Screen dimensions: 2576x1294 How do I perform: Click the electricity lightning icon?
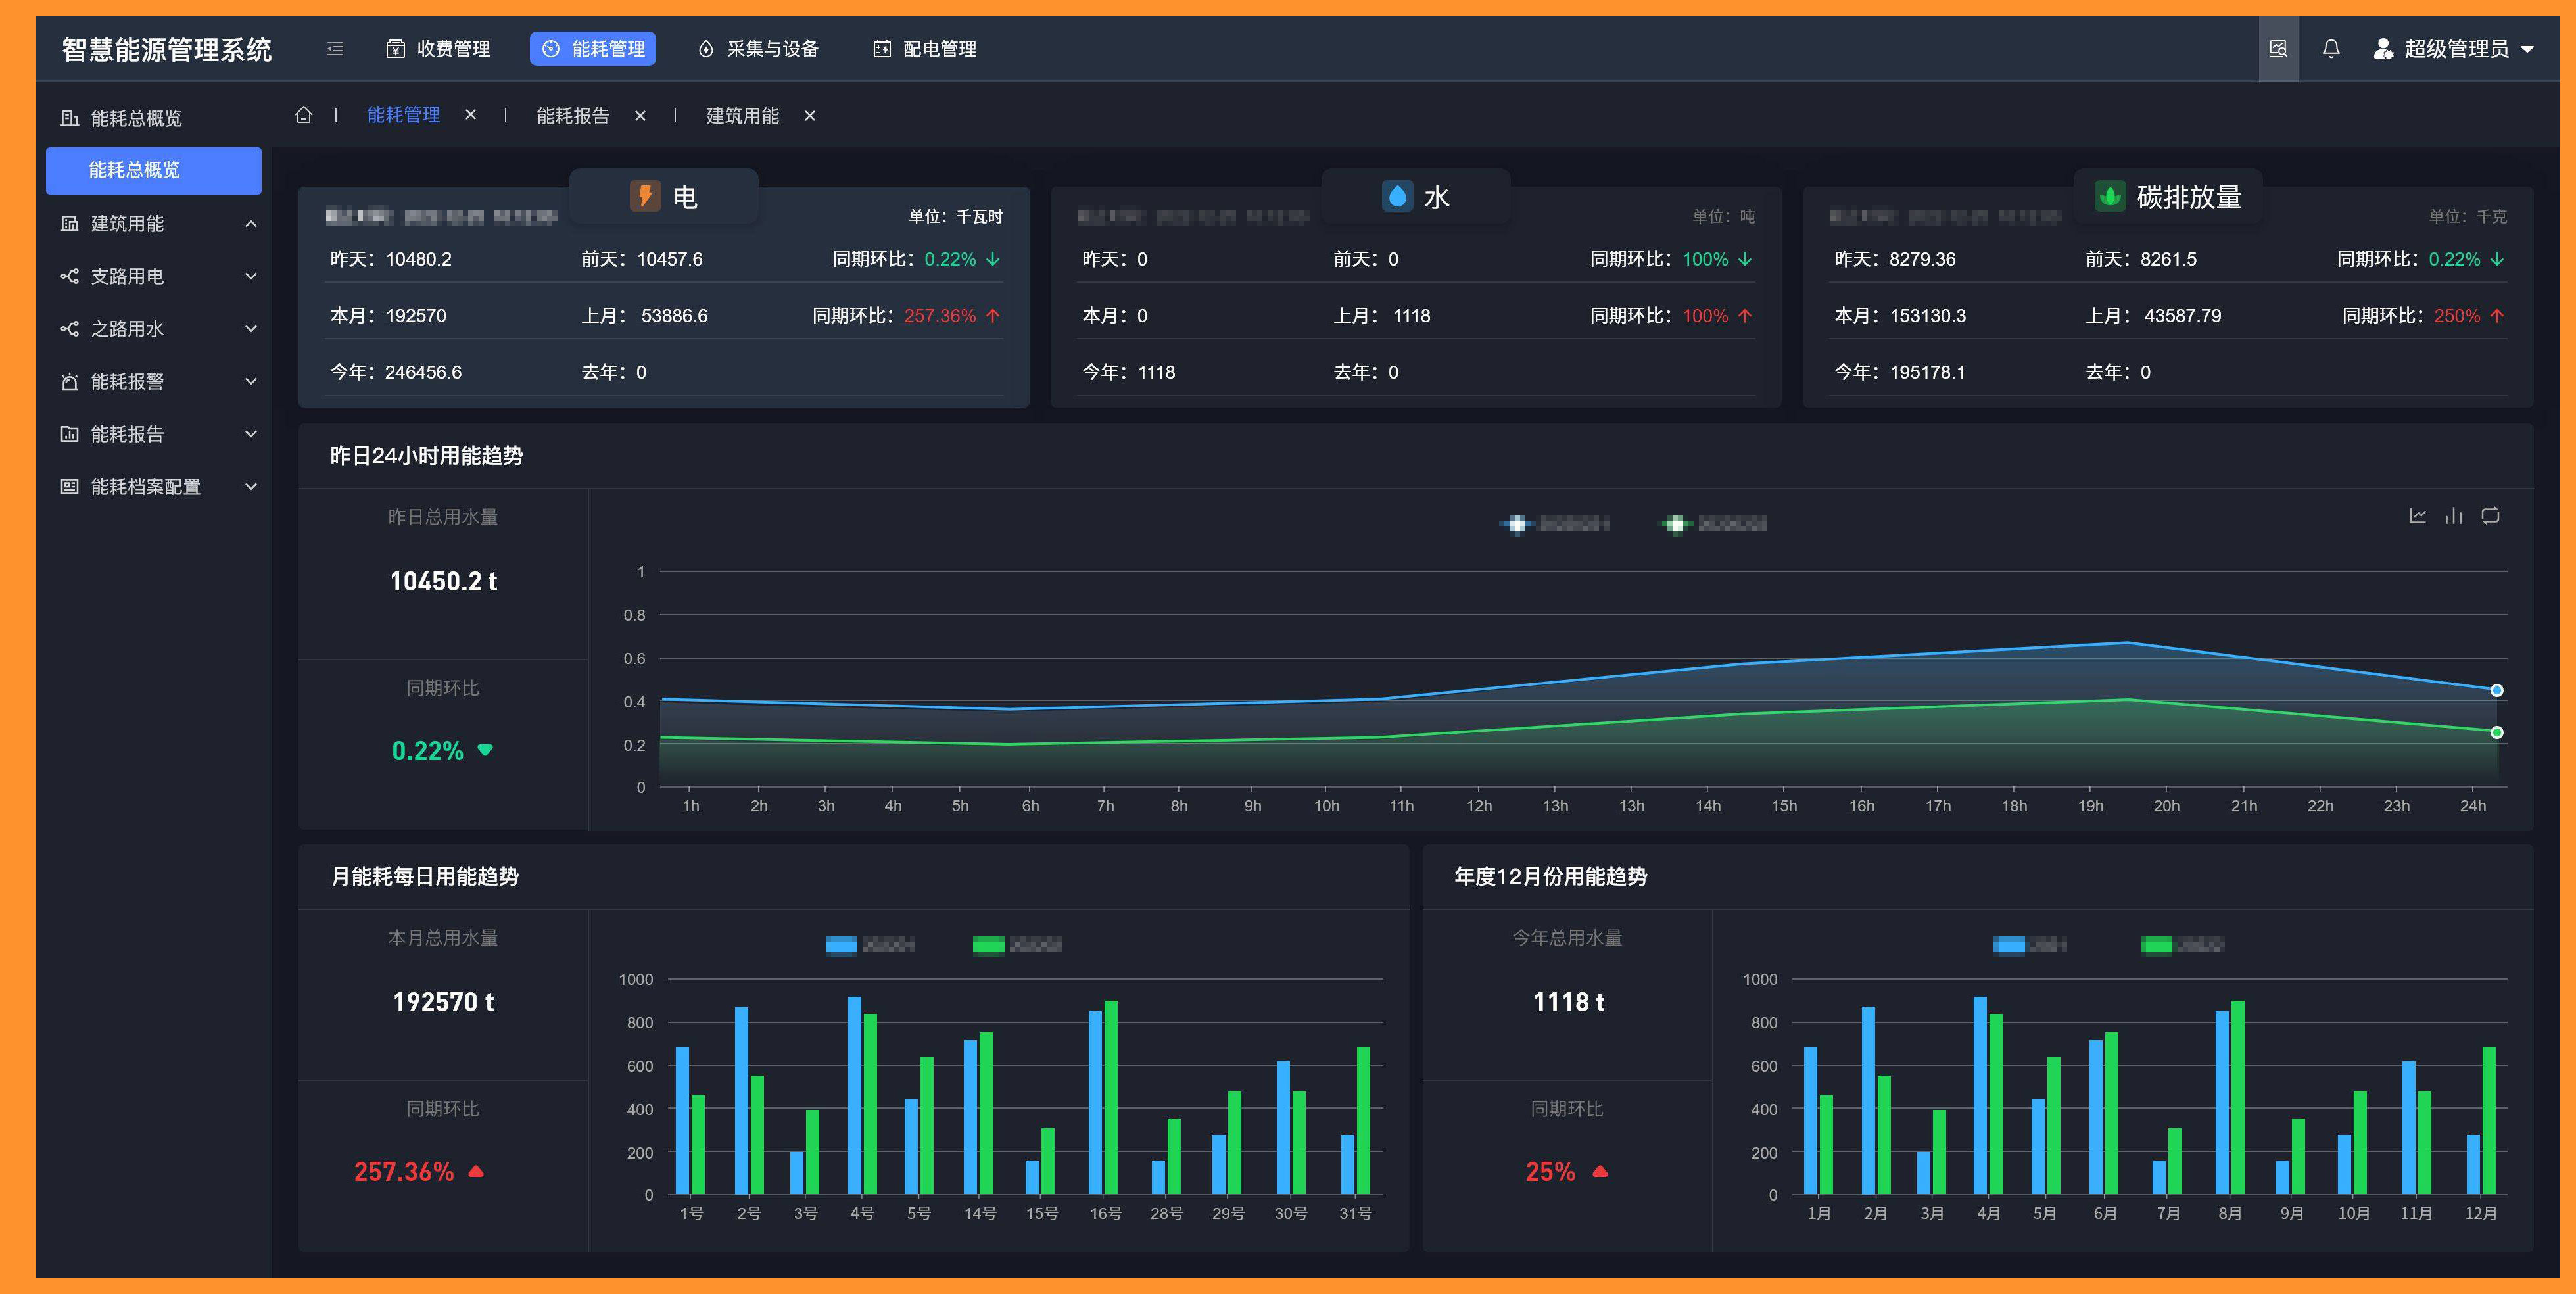(645, 196)
